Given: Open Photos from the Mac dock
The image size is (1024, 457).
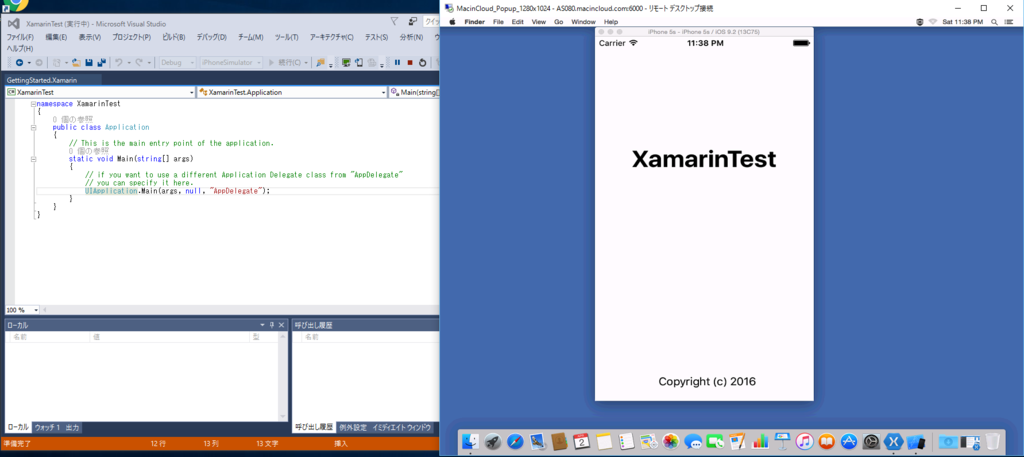Looking at the screenshot, I should [x=671, y=442].
